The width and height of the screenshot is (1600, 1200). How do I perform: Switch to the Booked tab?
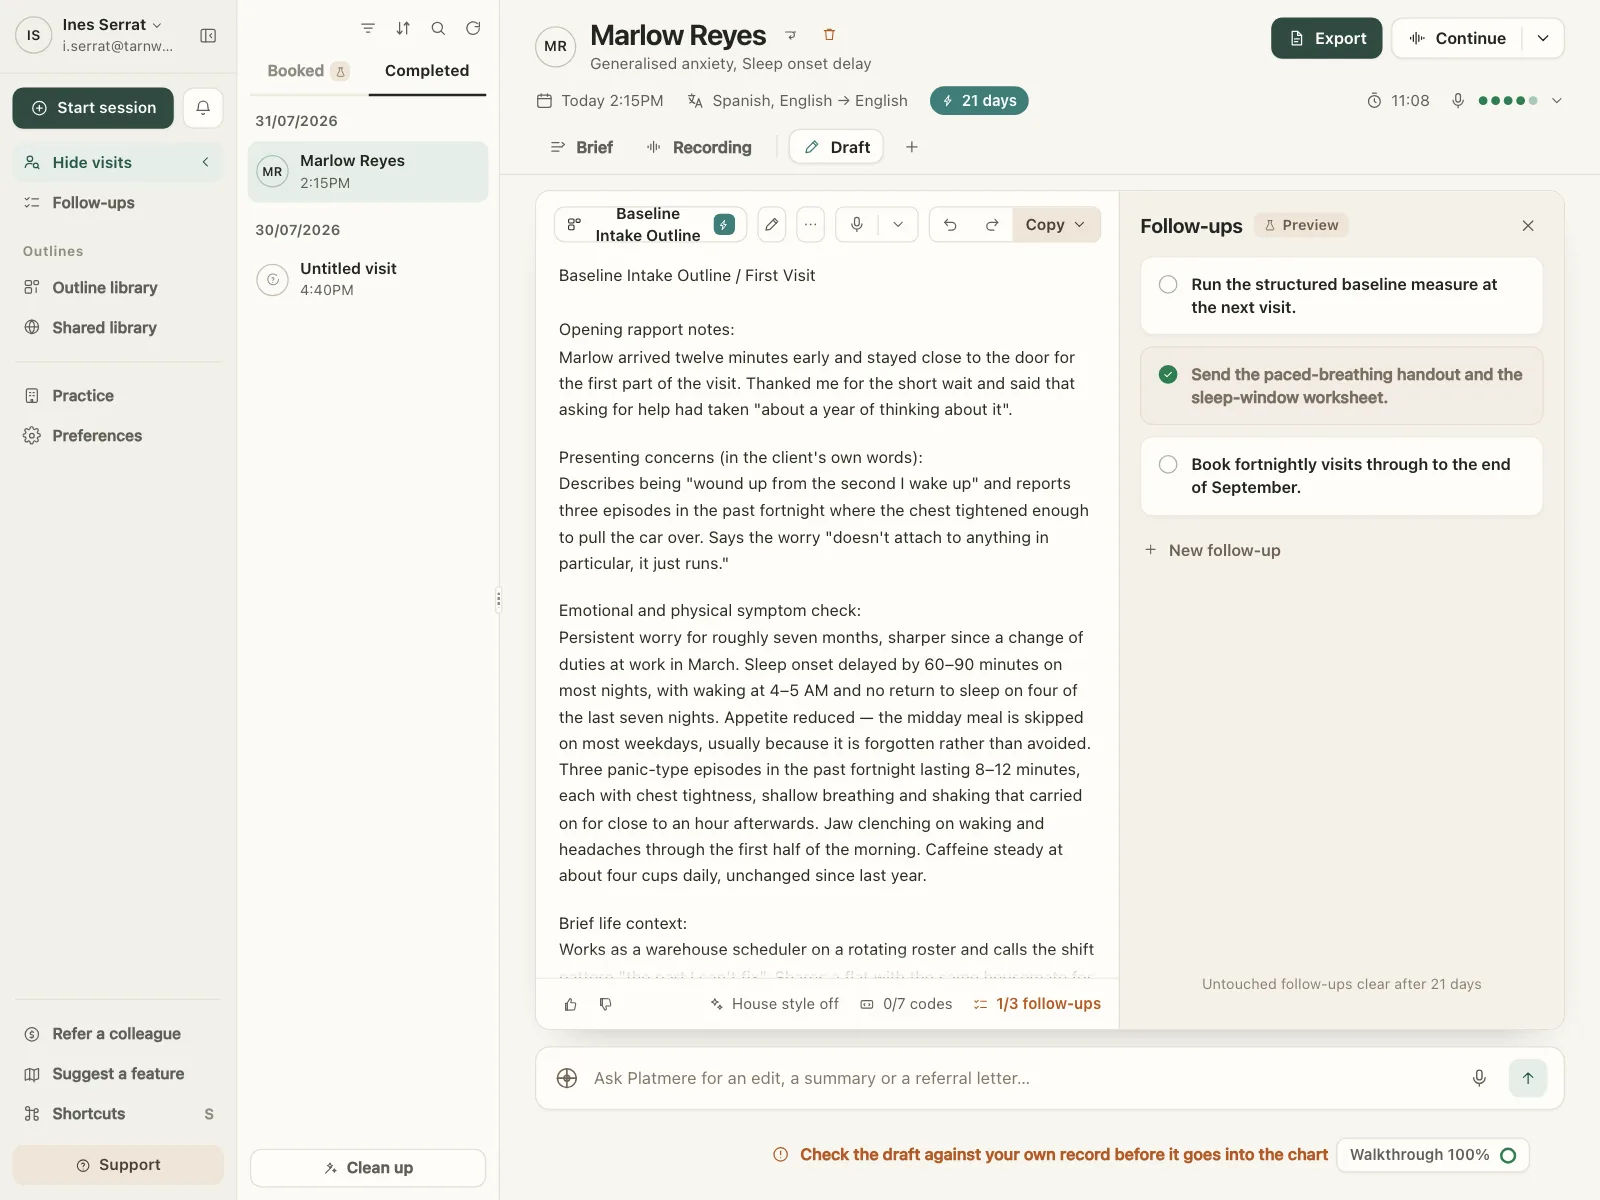tap(308, 71)
